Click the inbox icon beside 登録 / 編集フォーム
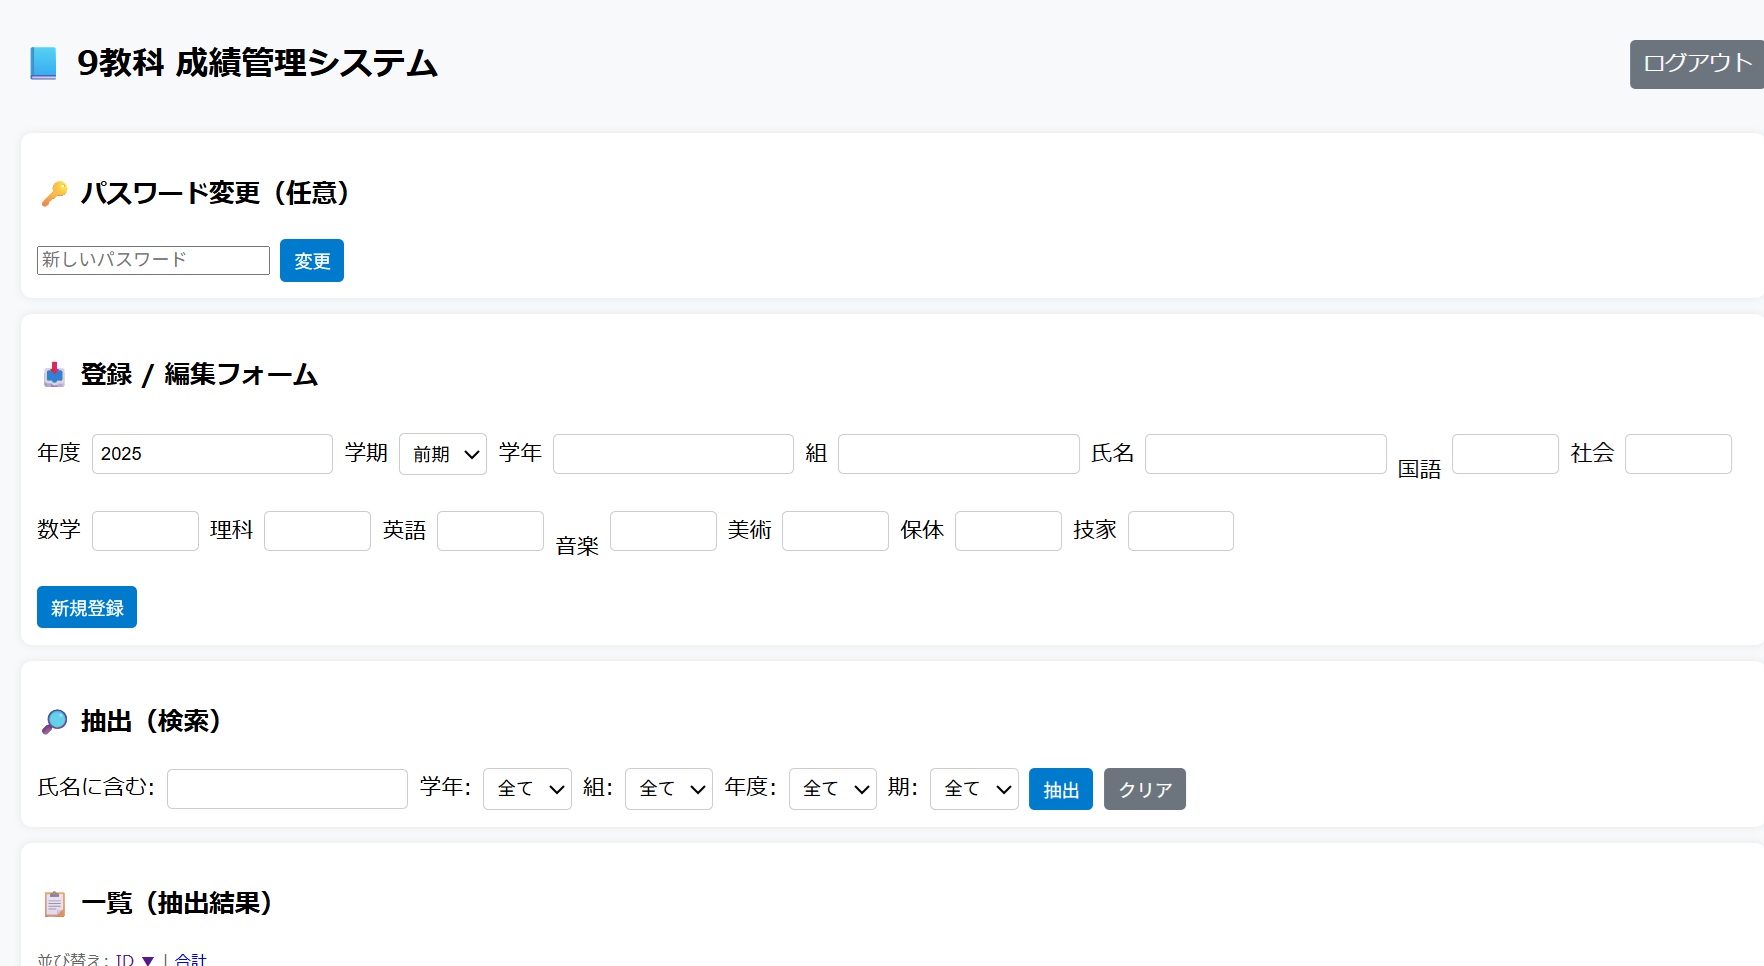The width and height of the screenshot is (1764, 966). pyautogui.click(x=54, y=375)
